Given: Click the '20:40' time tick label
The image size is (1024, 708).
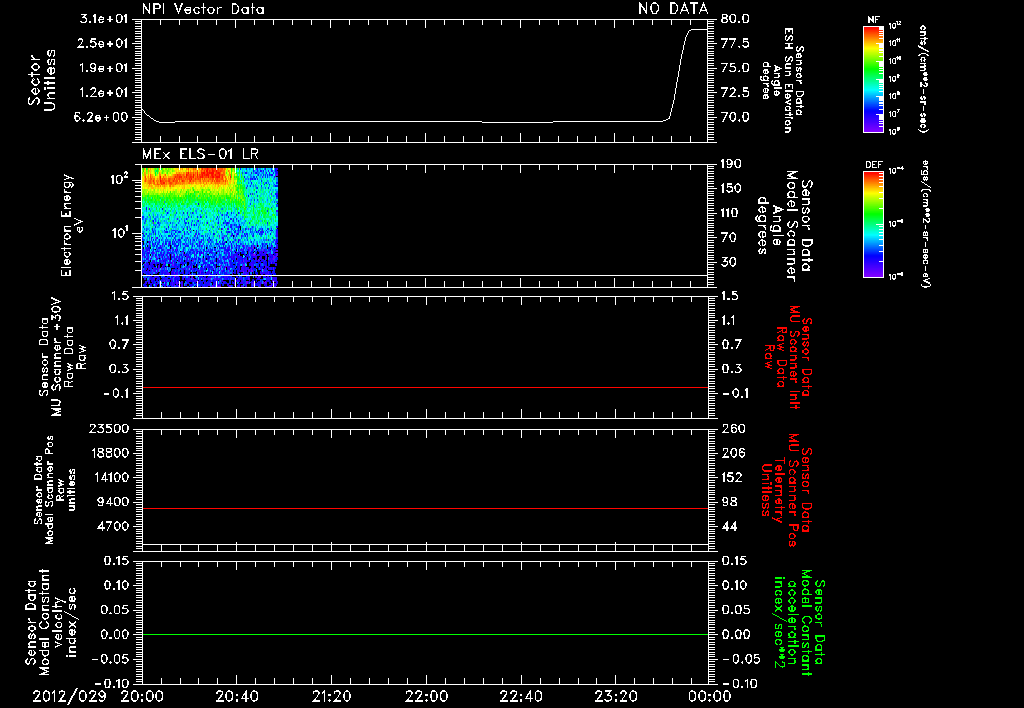Looking at the screenshot, I should click(236, 696).
